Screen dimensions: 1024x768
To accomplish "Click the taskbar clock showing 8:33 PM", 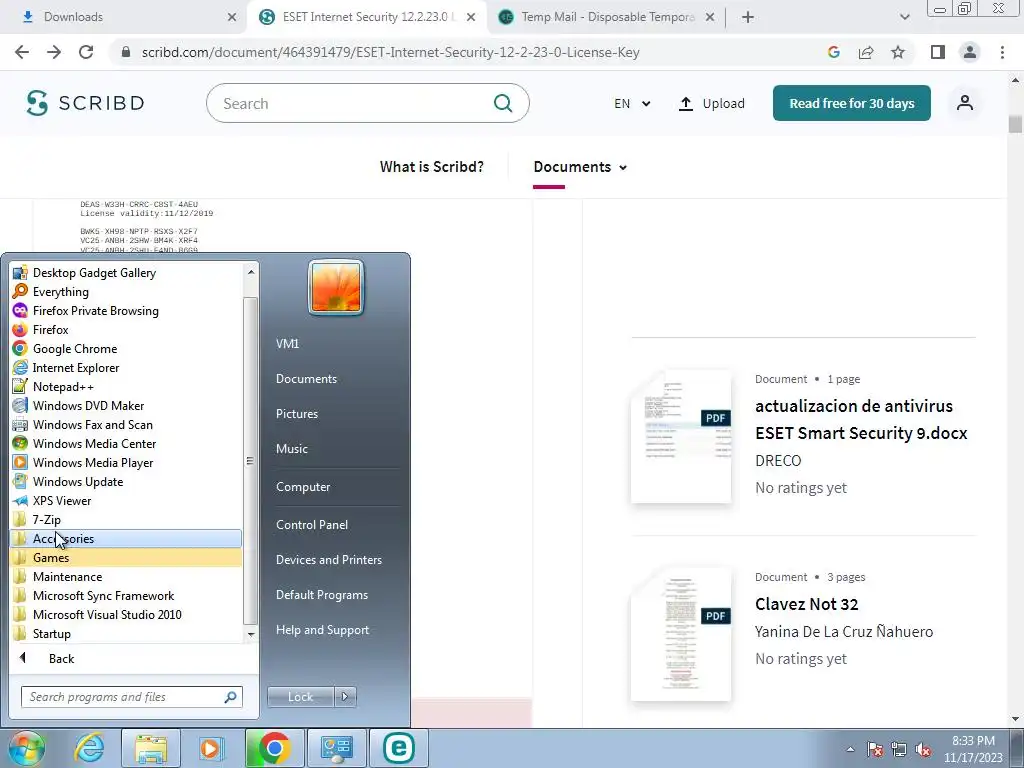I will 973,749.
